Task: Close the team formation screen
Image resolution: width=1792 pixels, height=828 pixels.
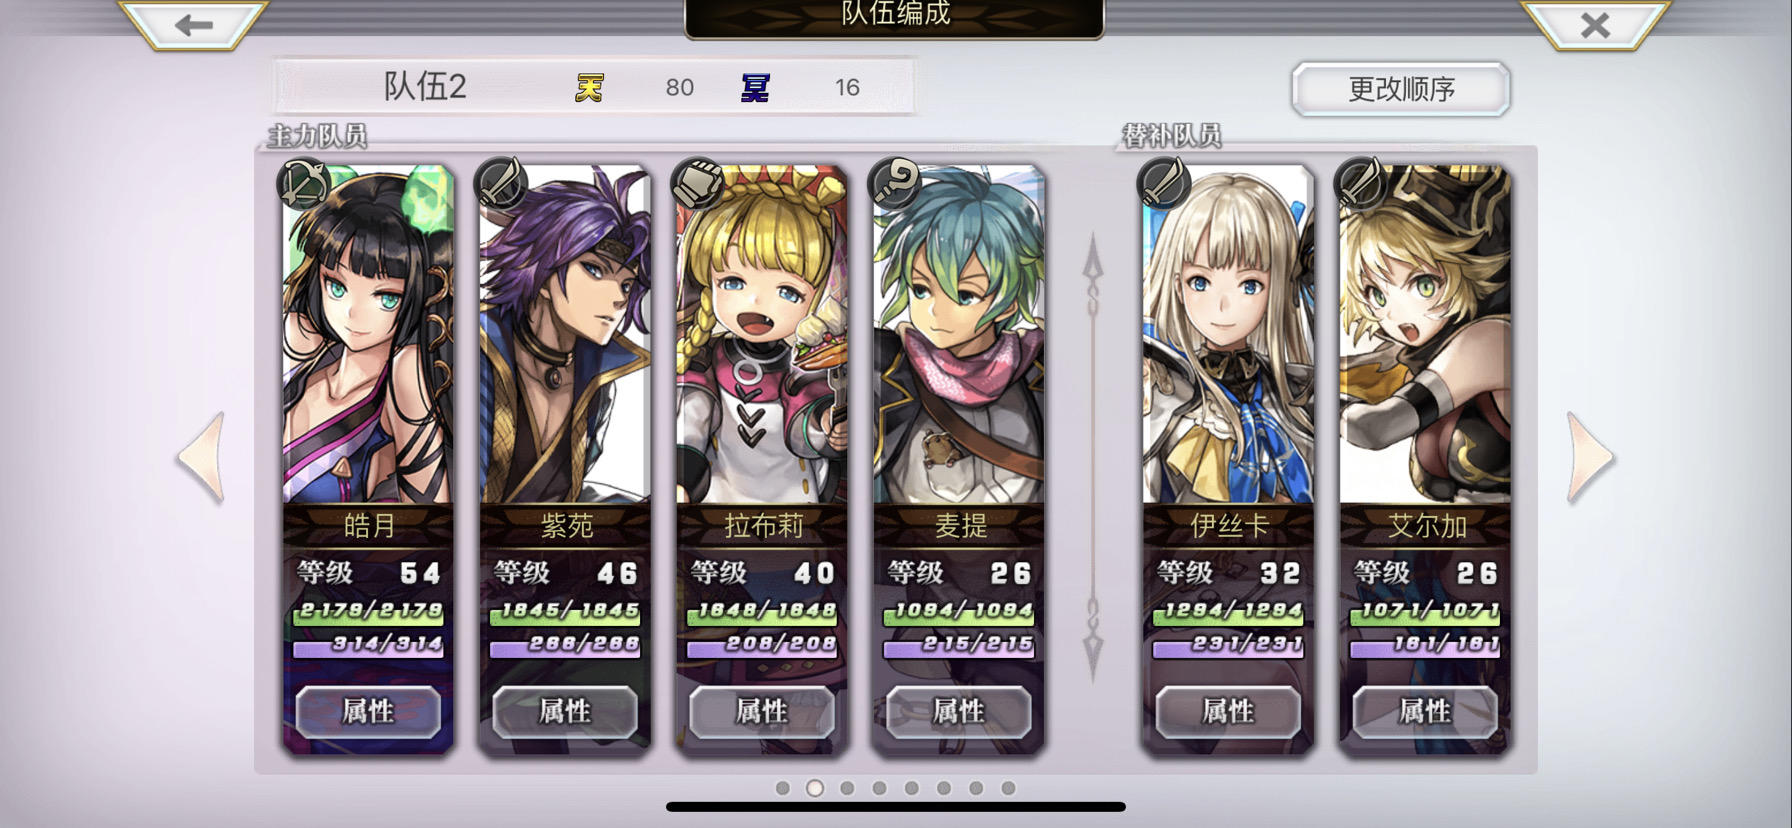Action: [1595, 24]
